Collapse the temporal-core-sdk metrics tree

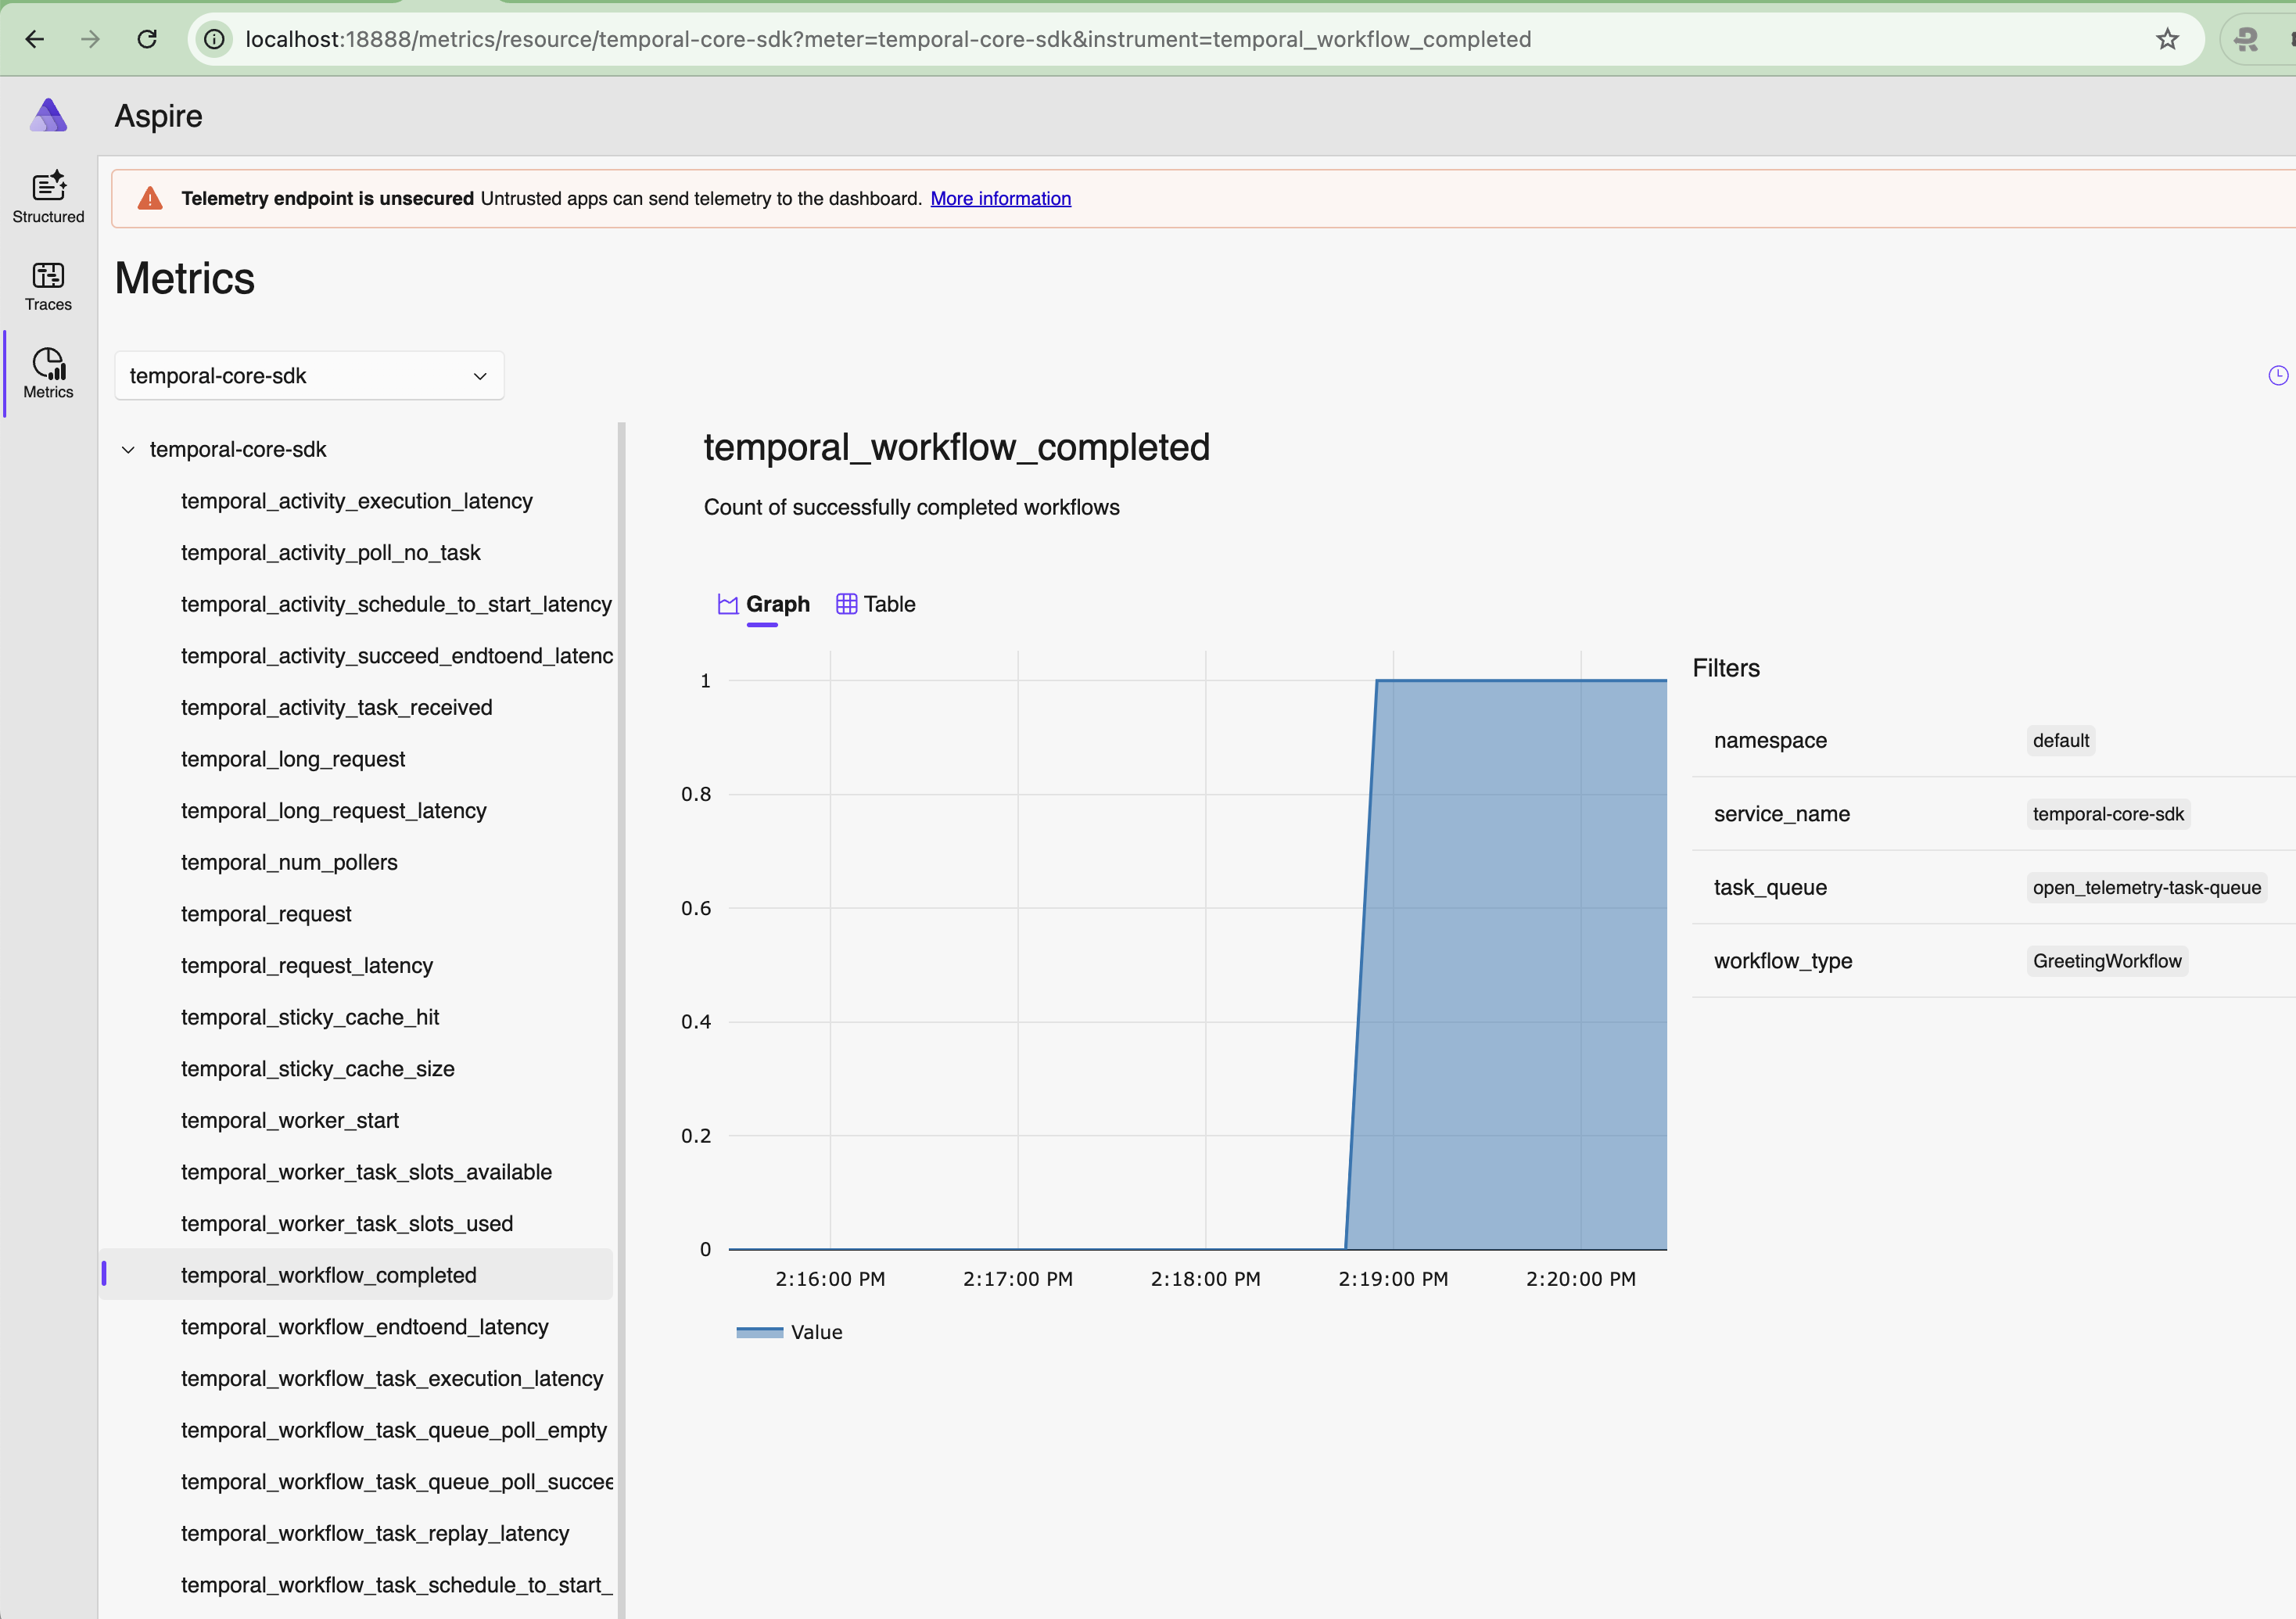[x=128, y=449]
